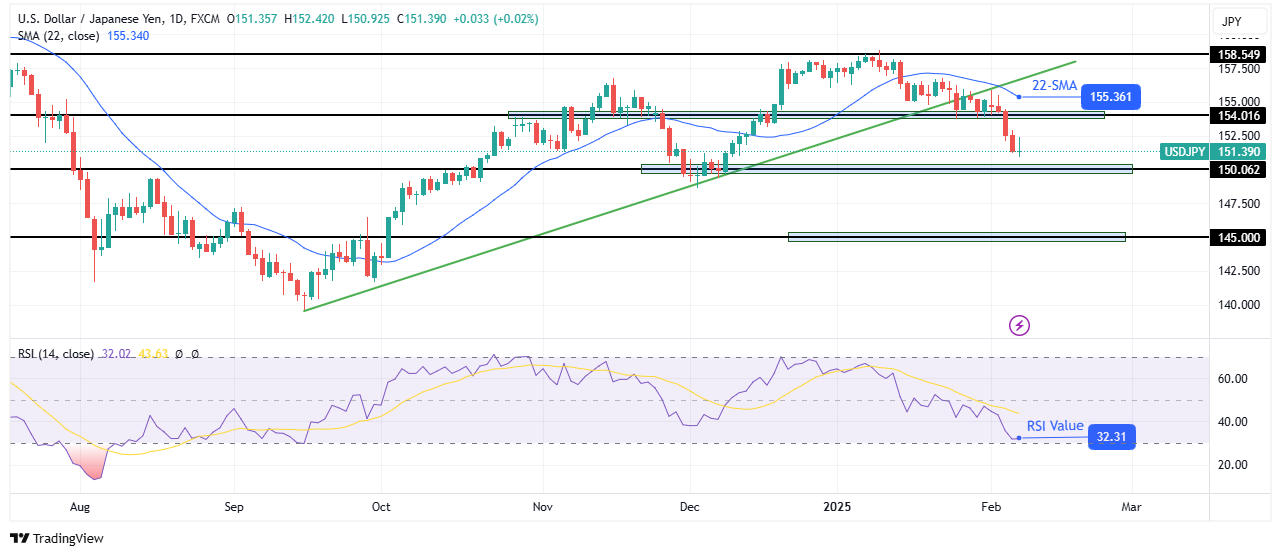Click the RSI value 32.02 in legend
Viewport: 1281px width, 556px height.
[115, 354]
